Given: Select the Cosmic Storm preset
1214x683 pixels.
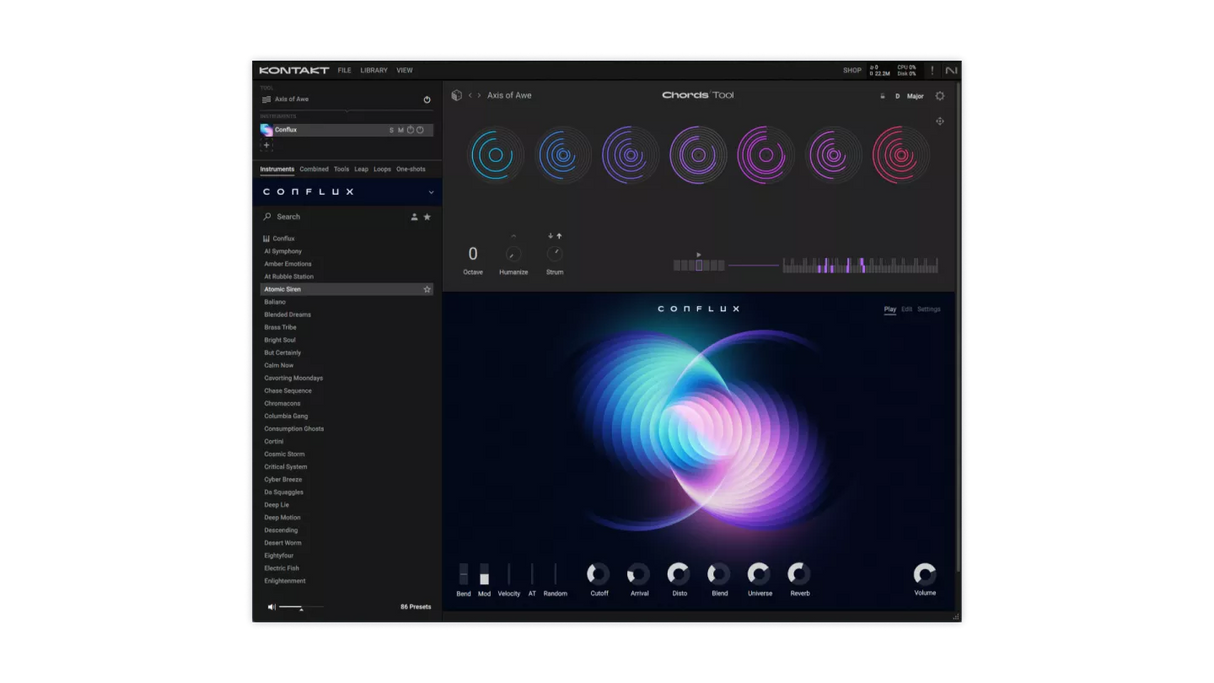Looking at the screenshot, I should tap(287, 453).
